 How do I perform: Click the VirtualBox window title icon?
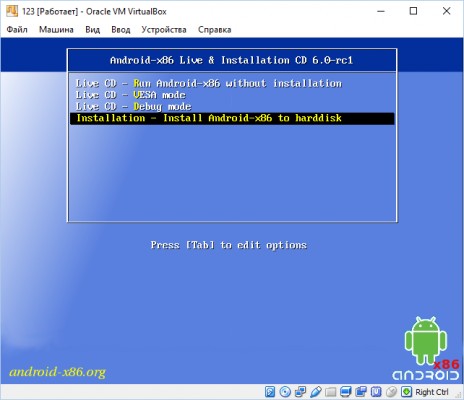coord(12,11)
